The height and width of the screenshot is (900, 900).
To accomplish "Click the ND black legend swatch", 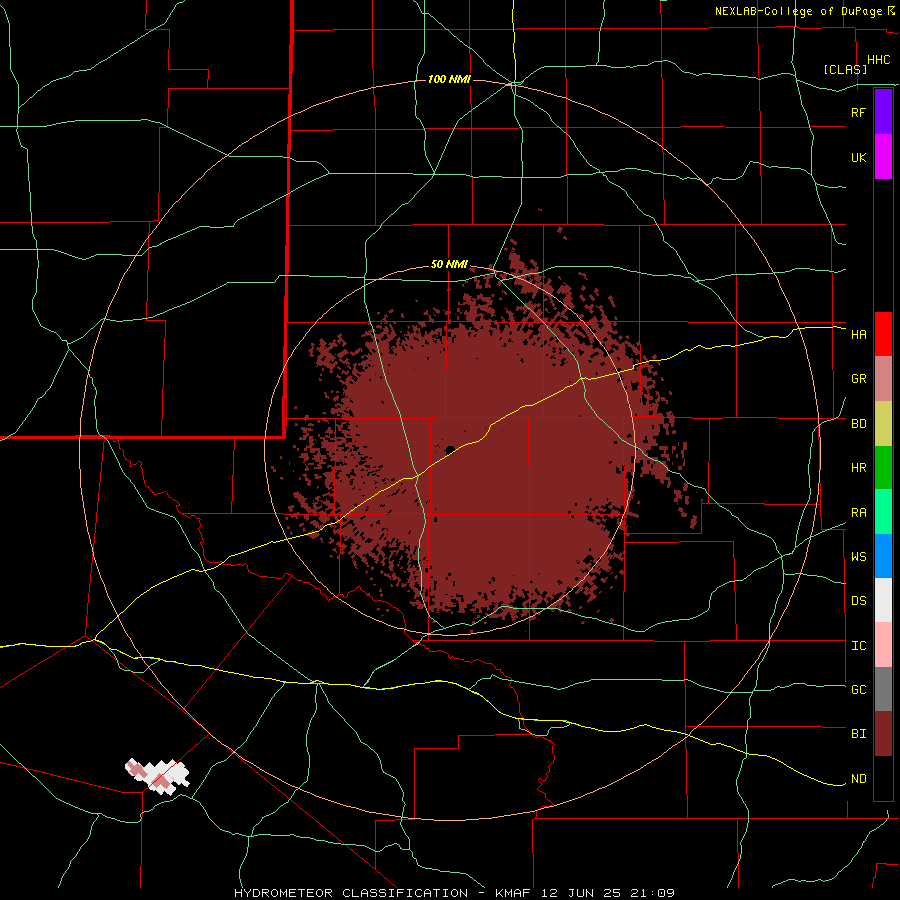I will (x=883, y=778).
